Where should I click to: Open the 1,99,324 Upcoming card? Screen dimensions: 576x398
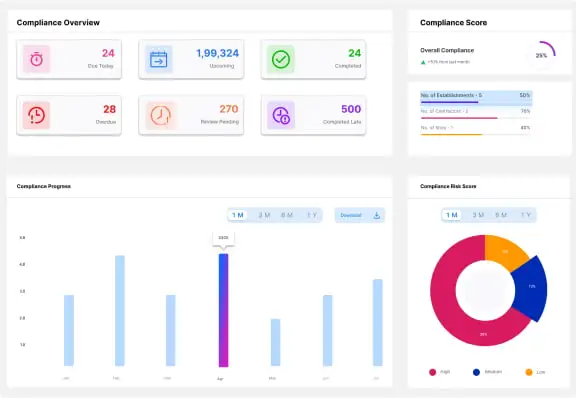click(x=191, y=59)
